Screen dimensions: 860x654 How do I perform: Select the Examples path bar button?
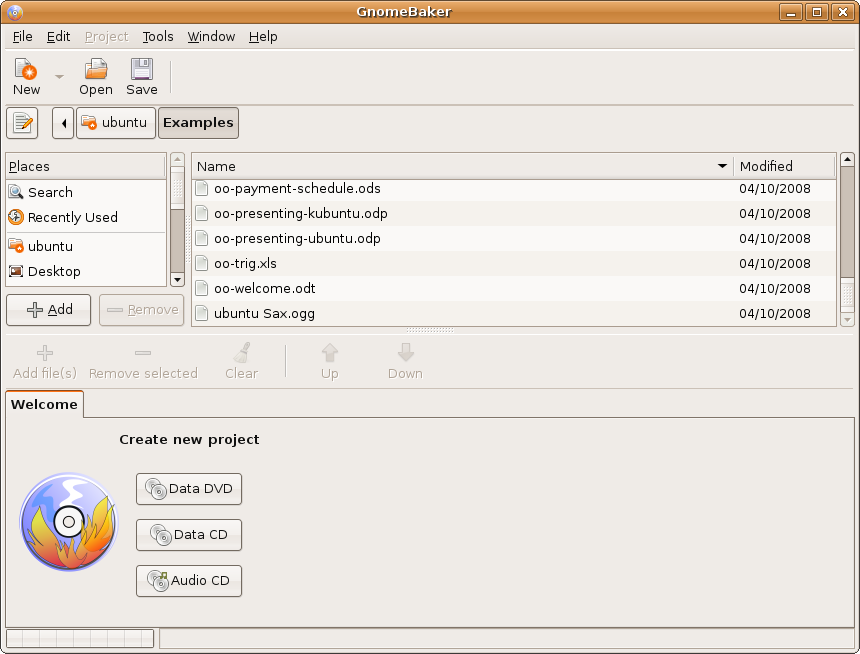tap(198, 123)
